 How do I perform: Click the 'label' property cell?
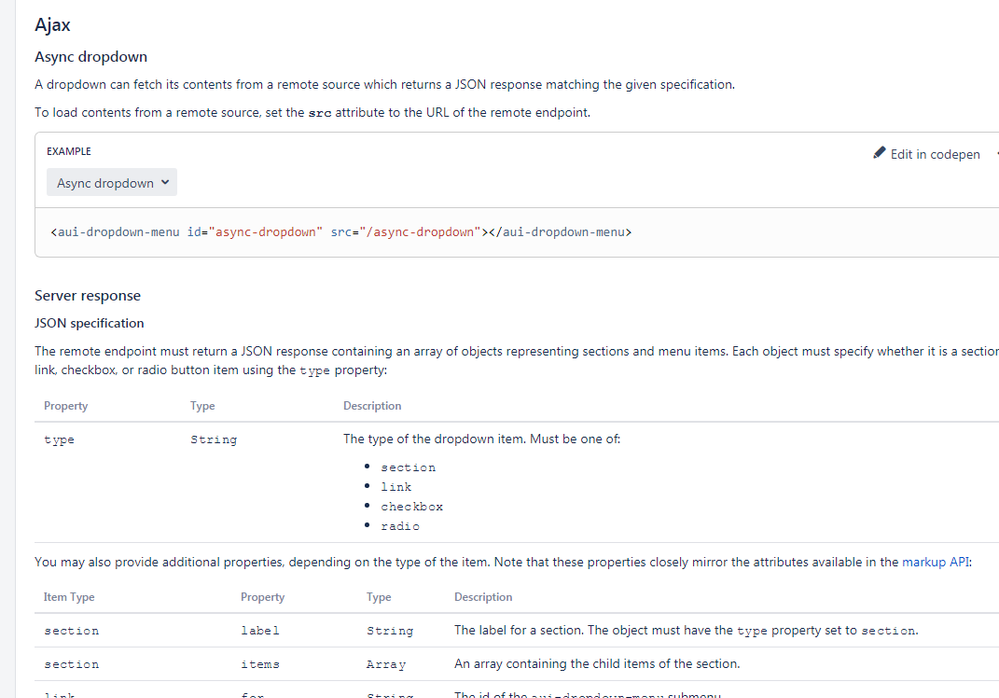click(260, 630)
